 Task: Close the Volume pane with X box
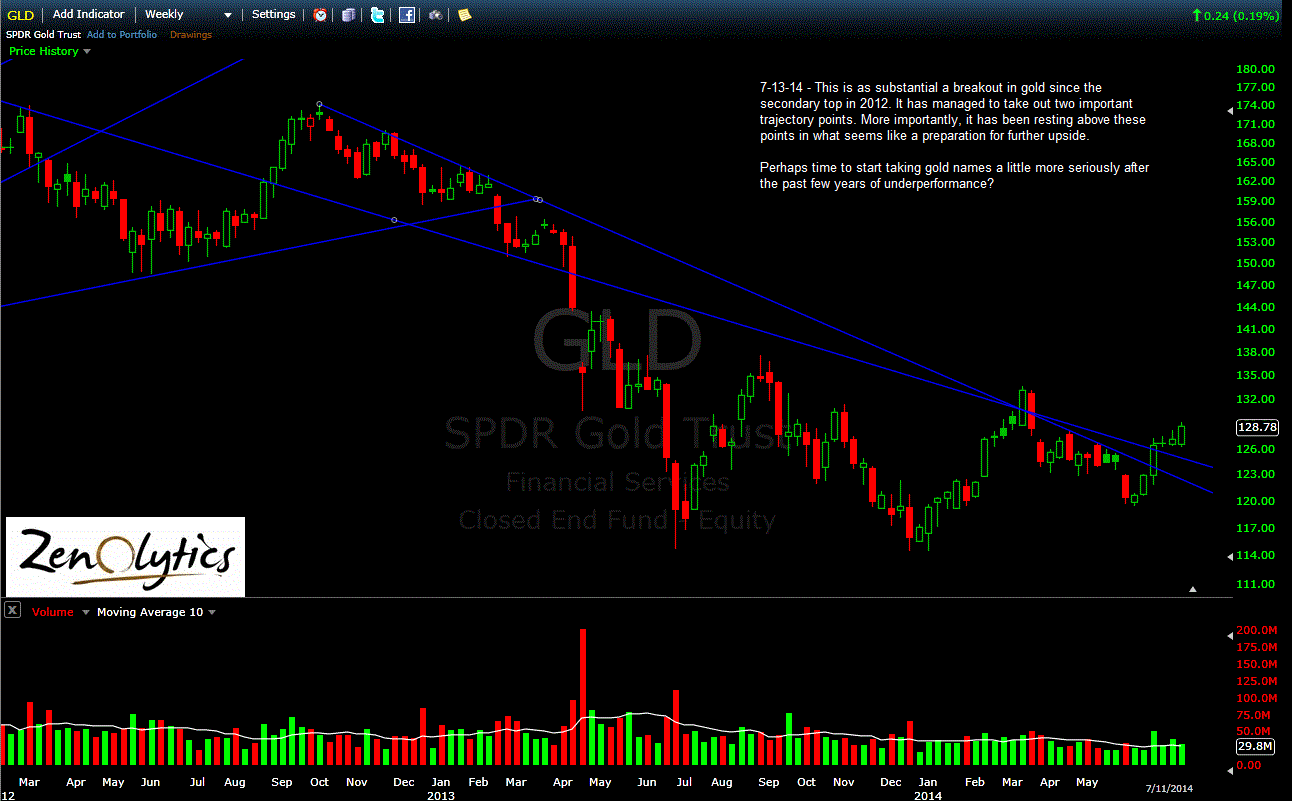point(11,610)
